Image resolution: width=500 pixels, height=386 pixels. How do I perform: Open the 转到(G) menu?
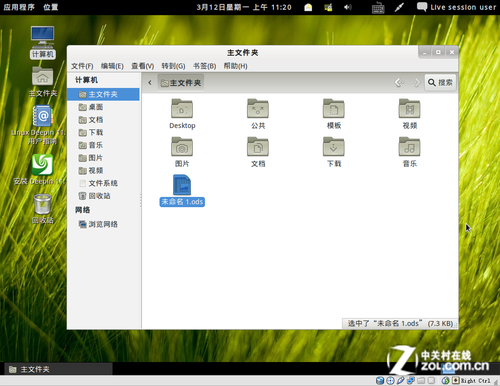(x=173, y=66)
